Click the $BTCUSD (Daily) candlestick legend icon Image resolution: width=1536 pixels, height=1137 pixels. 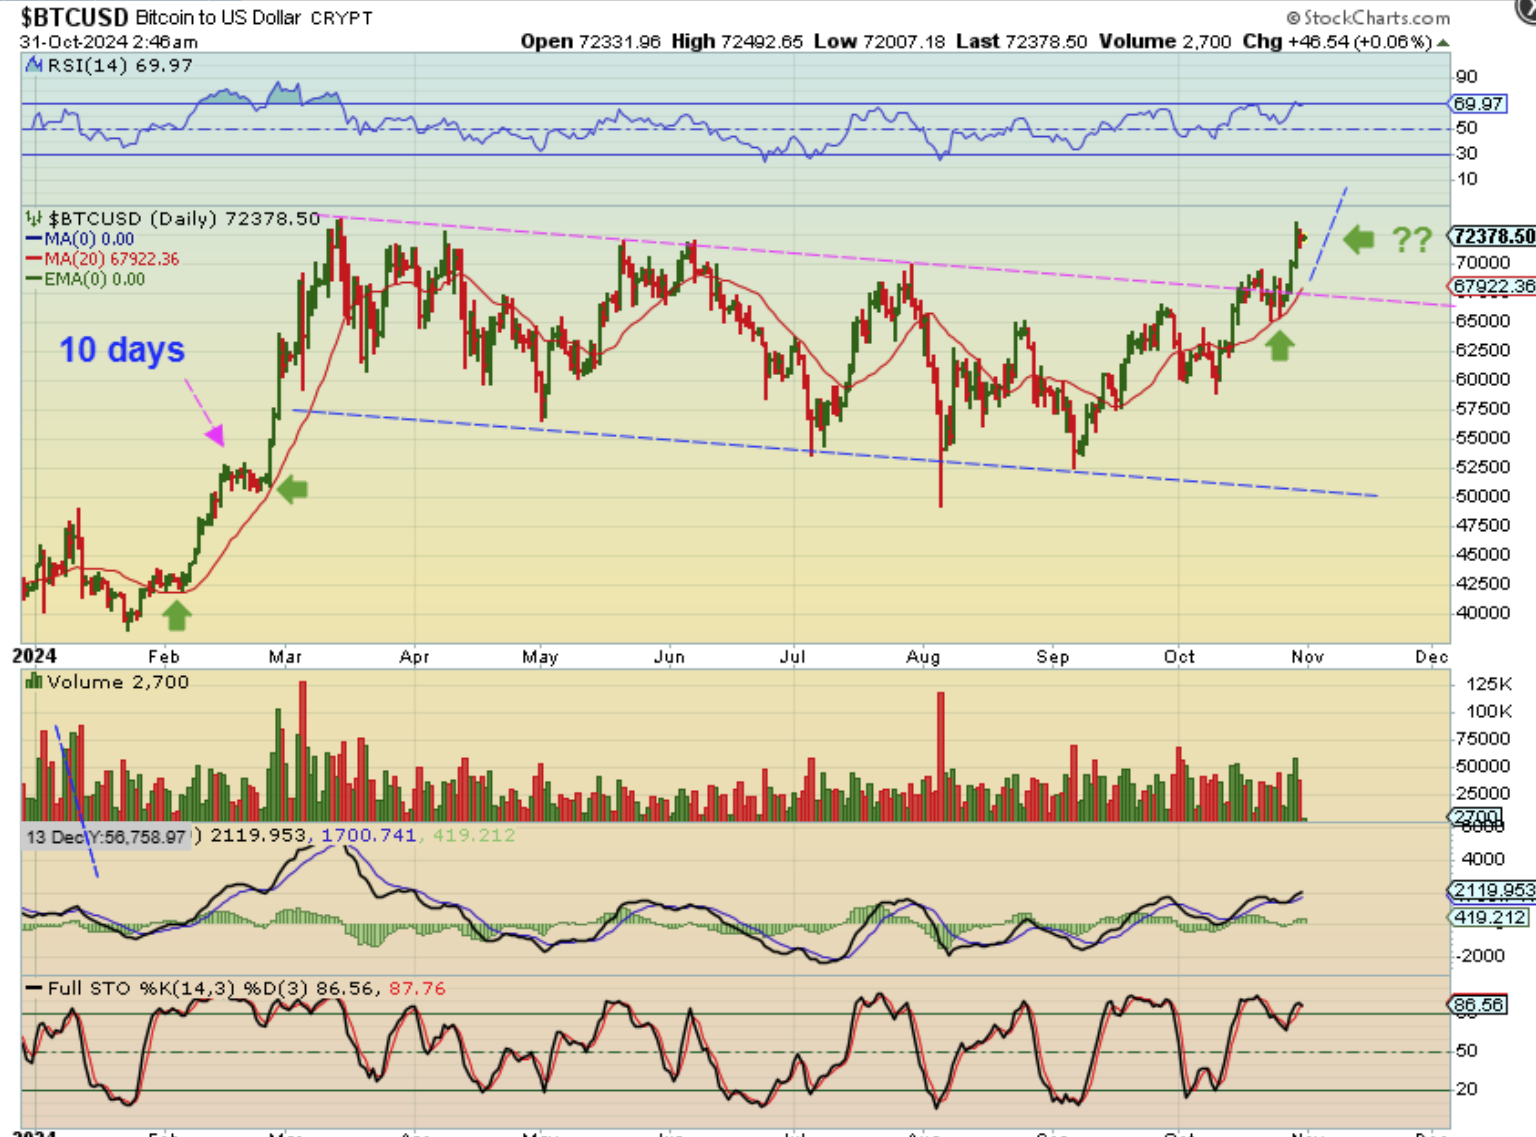tap(34, 218)
